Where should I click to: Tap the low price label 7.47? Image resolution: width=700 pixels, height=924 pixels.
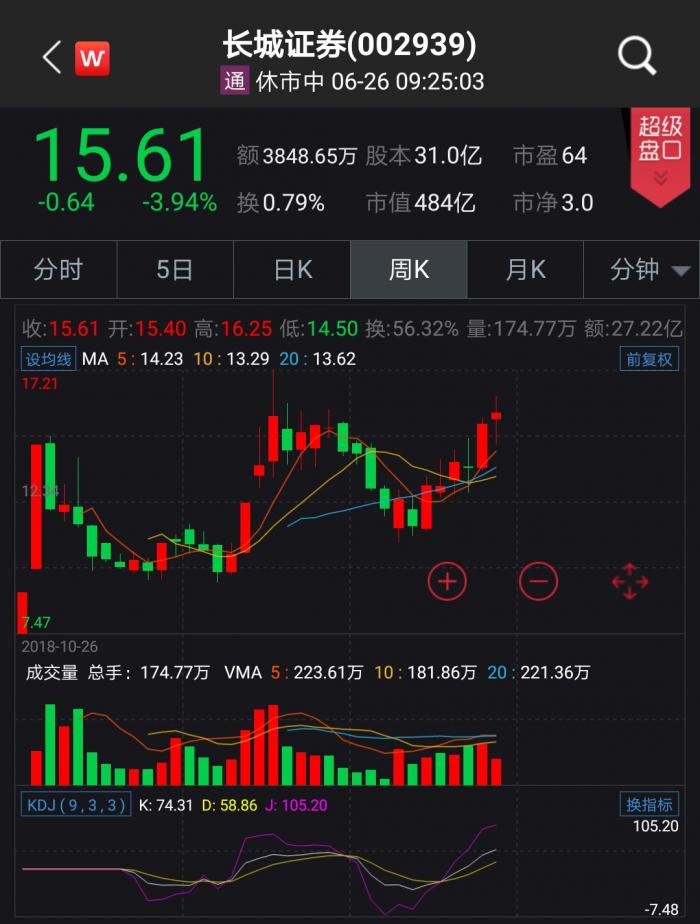click(36, 622)
